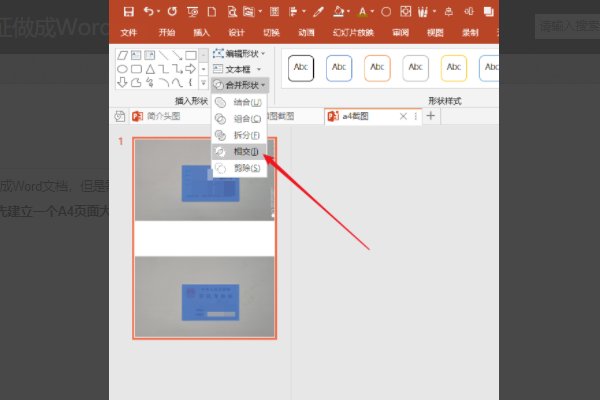
Task: Click the Undo arrow icon
Action: coord(149,11)
